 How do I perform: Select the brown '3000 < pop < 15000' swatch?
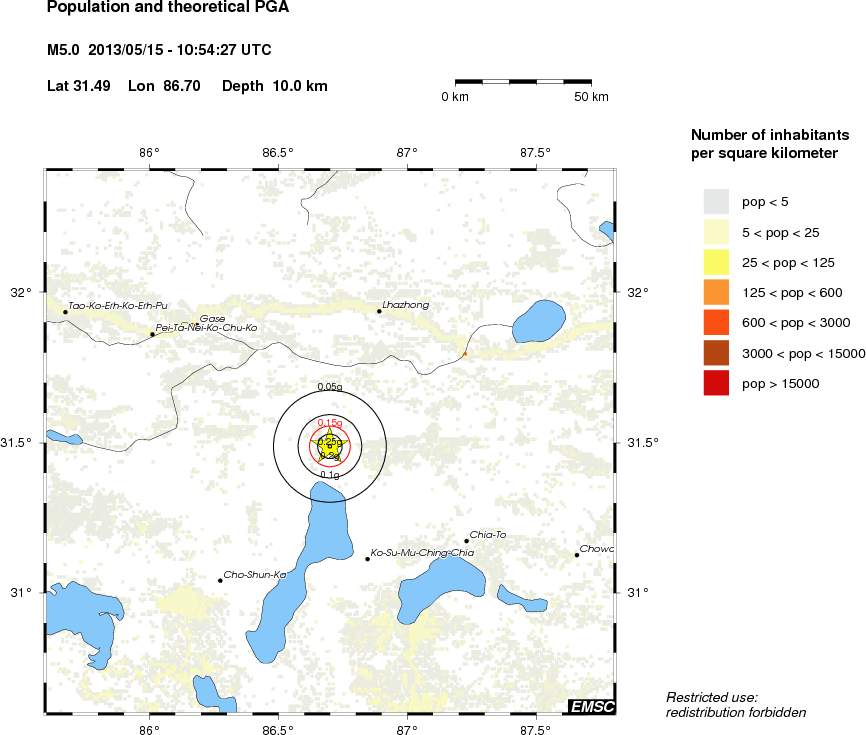[x=716, y=352]
